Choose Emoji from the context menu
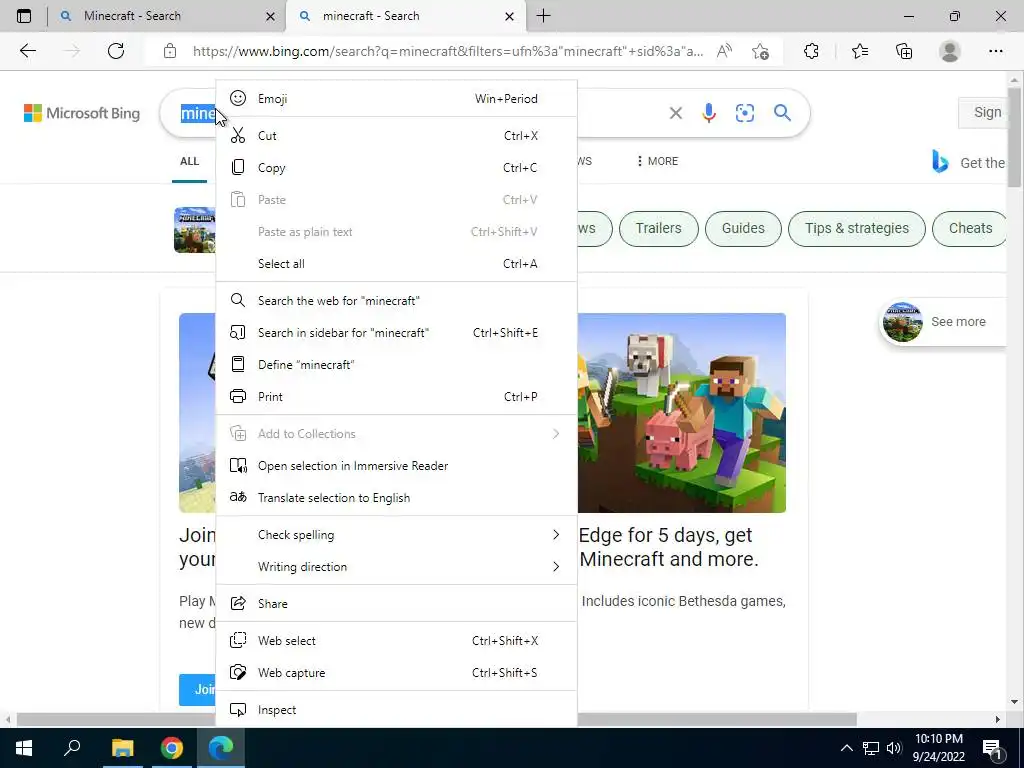Image resolution: width=1024 pixels, height=768 pixels. 396,99
